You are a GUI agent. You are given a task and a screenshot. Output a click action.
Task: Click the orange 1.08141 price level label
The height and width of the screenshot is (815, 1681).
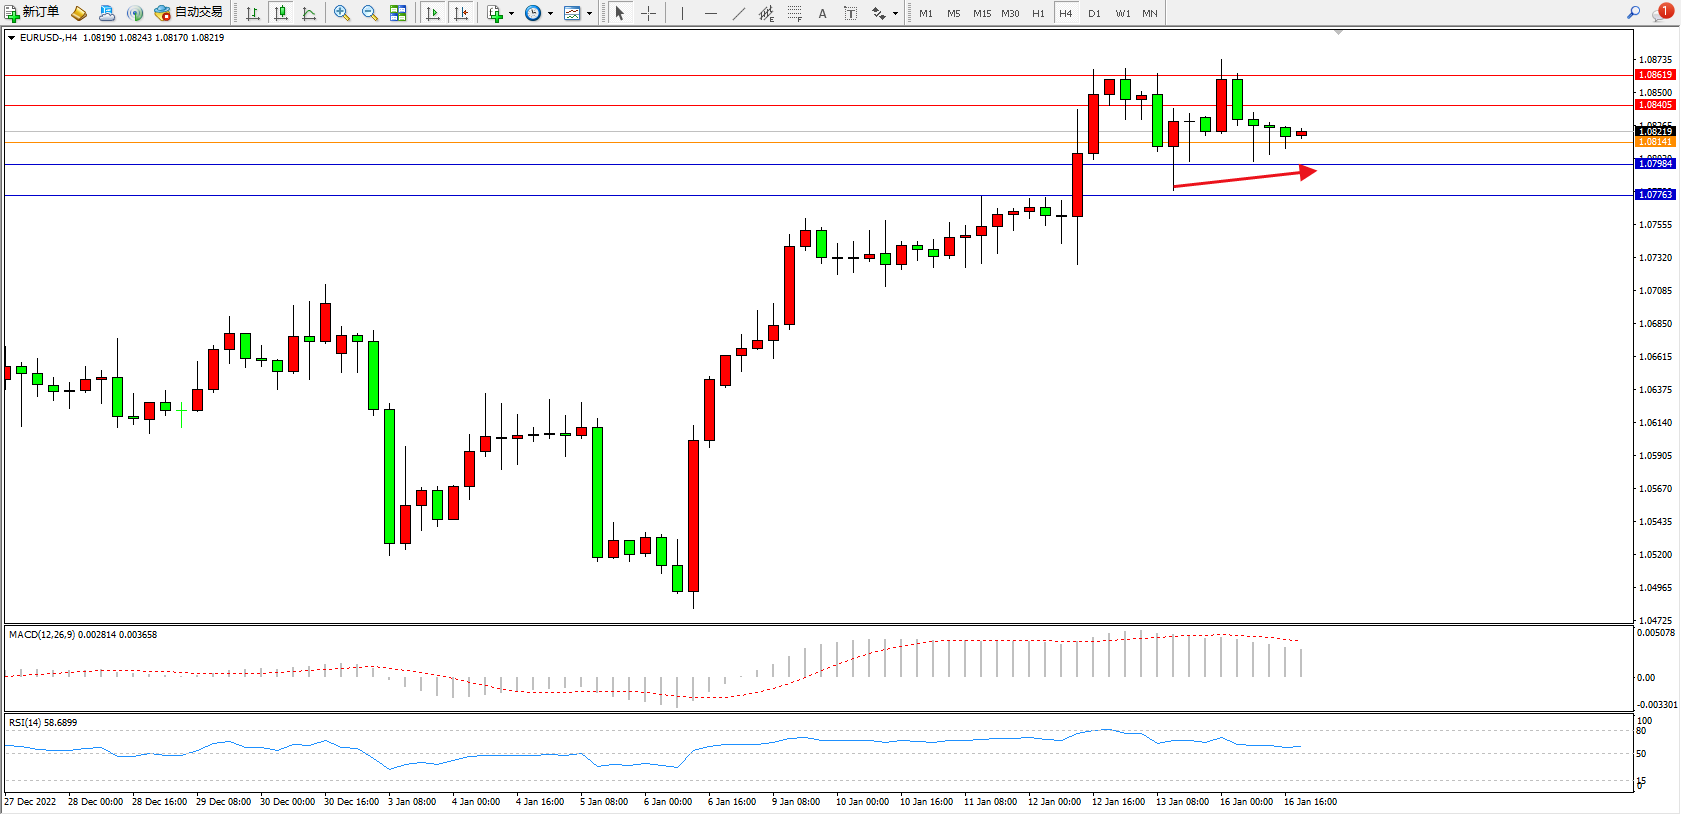(x=1655, y=142)
